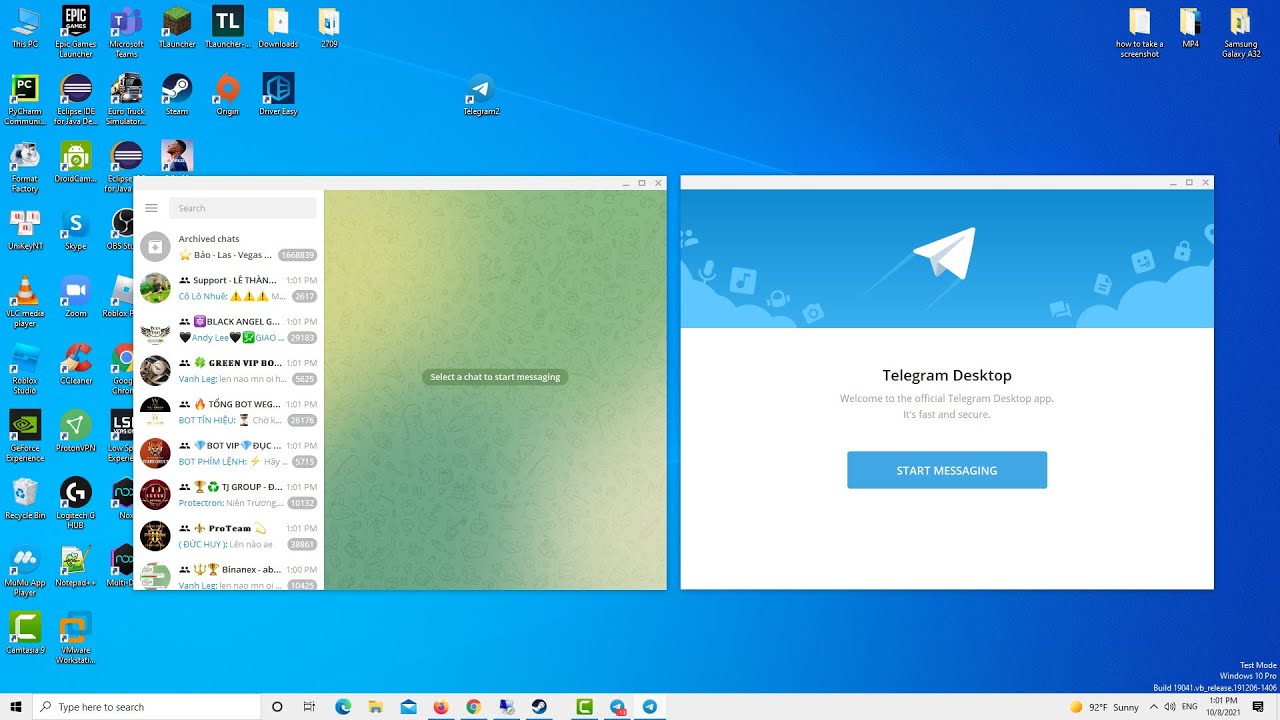1280x720 pixels.
Task: Open the Telegram hamburger menu
Action: [151, 208]
